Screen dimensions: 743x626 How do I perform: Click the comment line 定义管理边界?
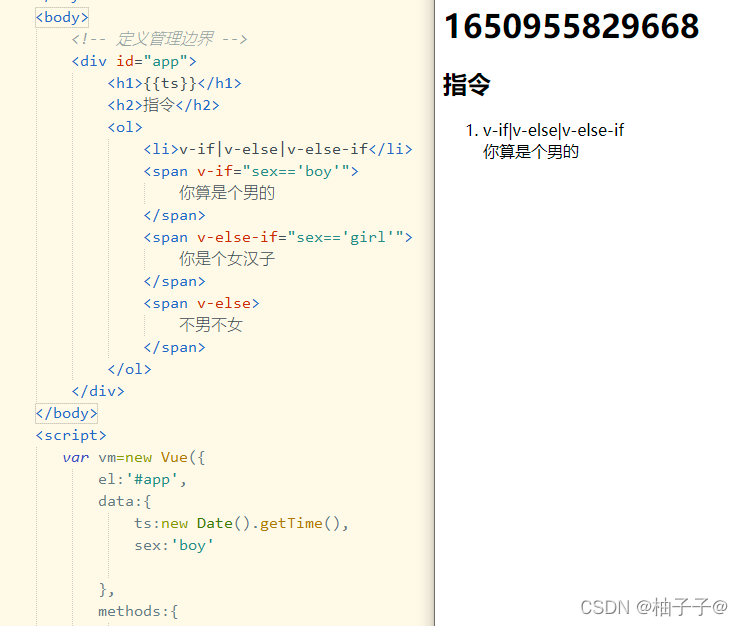coord(159,39)
